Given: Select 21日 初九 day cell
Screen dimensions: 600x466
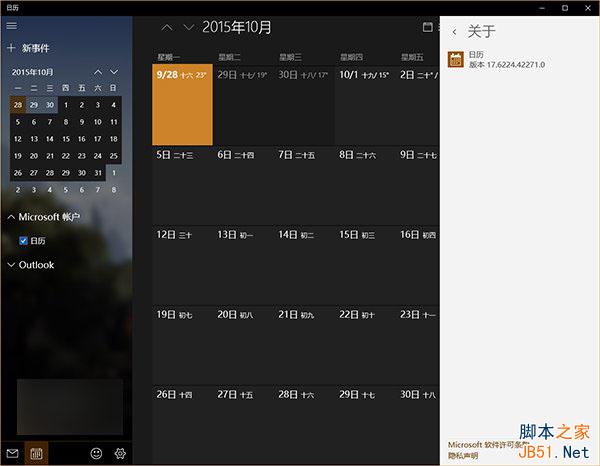Looking at the screenshot, I should point(304,345).
